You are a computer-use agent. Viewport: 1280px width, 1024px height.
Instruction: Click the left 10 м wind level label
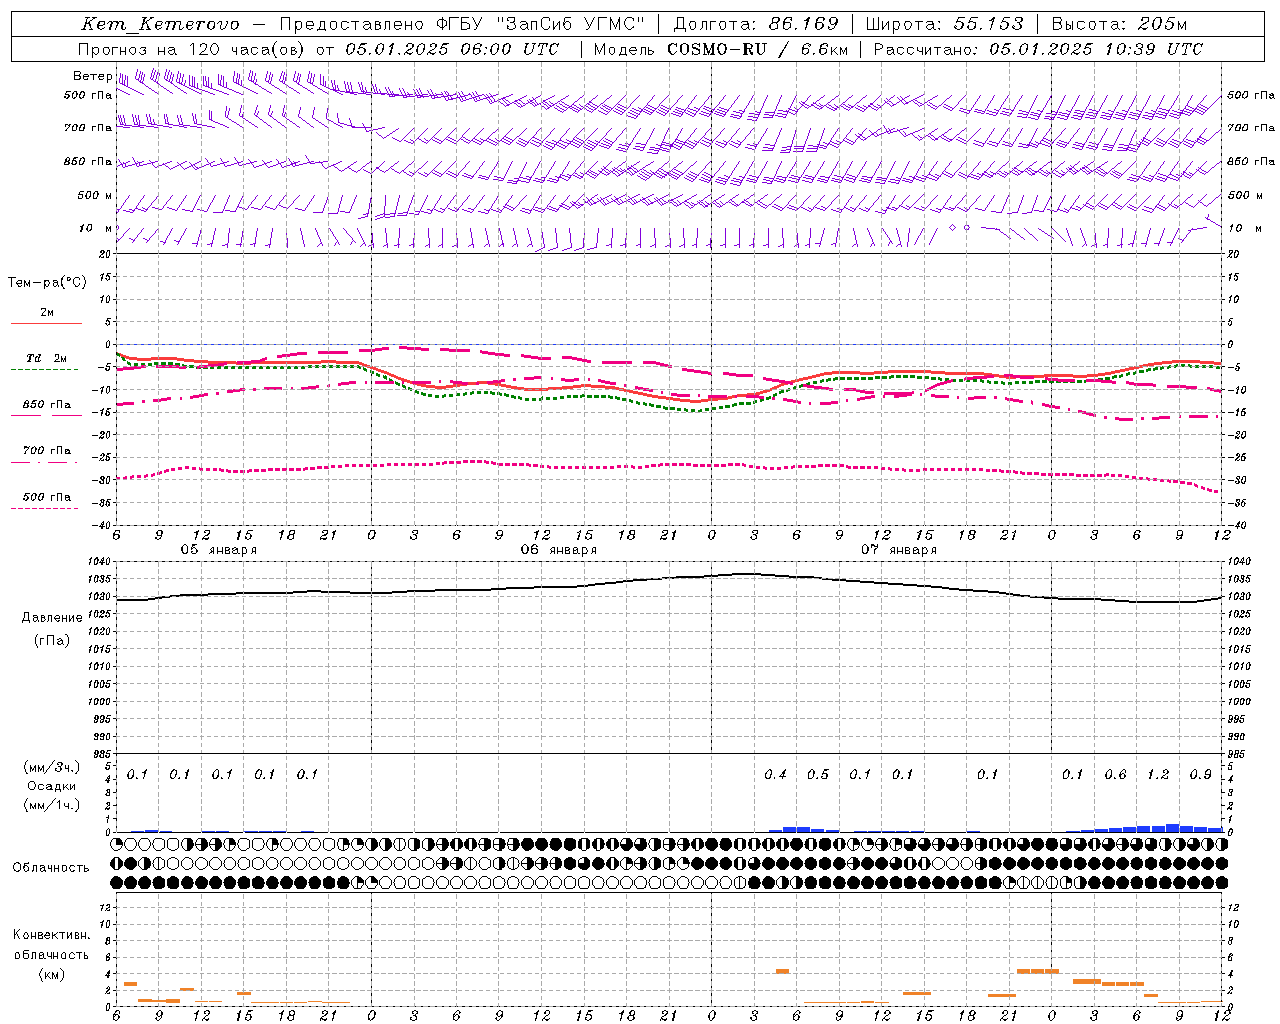(x=95, y=228)
